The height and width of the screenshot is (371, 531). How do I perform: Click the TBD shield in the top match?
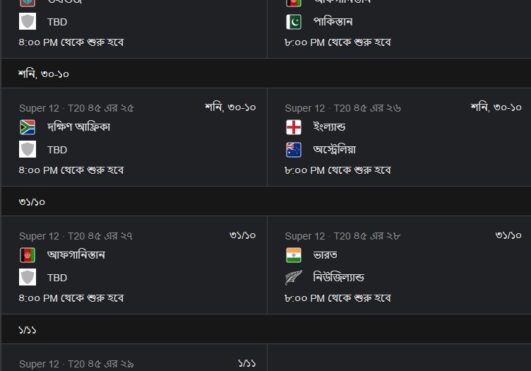point(27,22)
